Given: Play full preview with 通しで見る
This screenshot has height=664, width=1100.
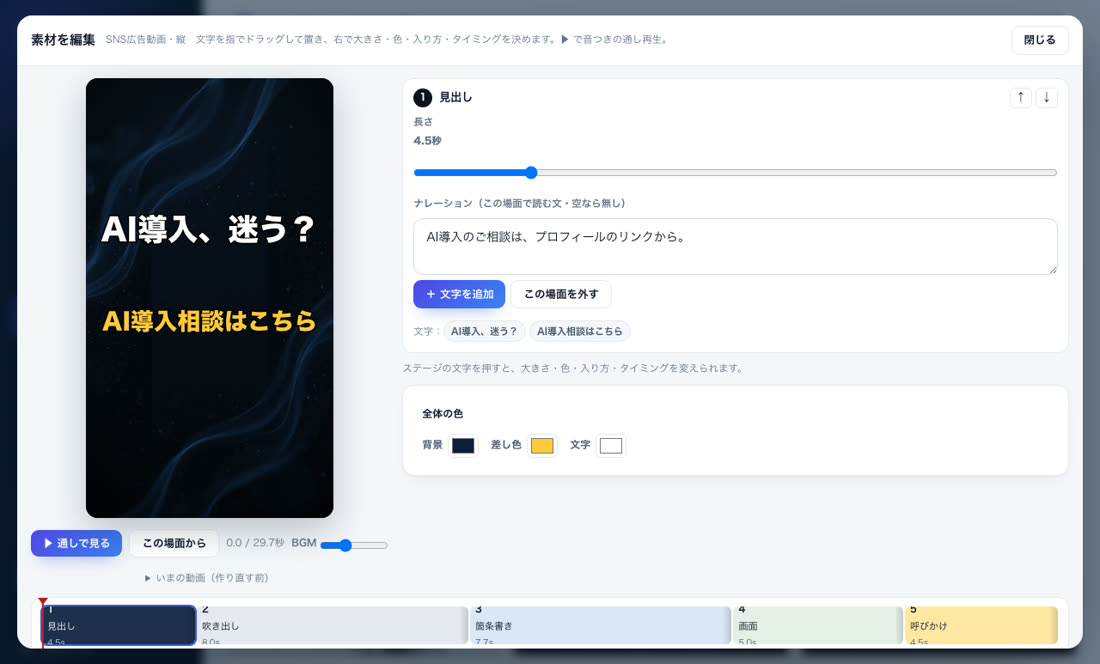Looking at the screenshot, I should point(76,543).
